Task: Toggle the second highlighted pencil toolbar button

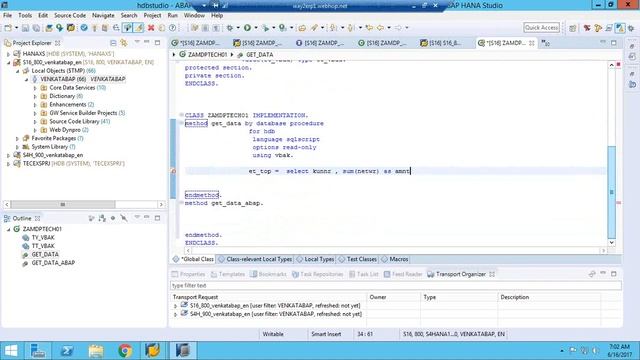Action: 139,28
